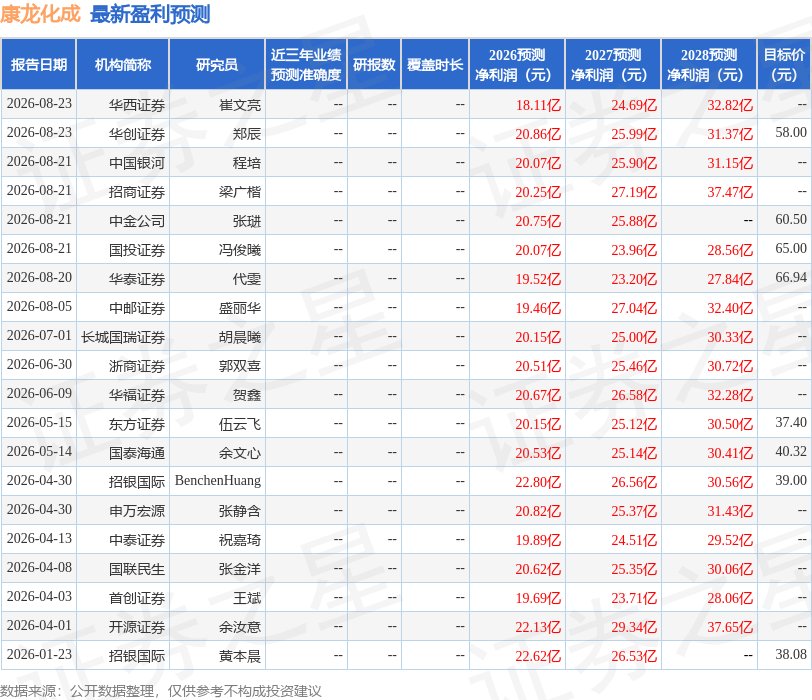The image size is (812, 700).
Task: Click 长城国瑞证券 institution name
Action: 123,337
